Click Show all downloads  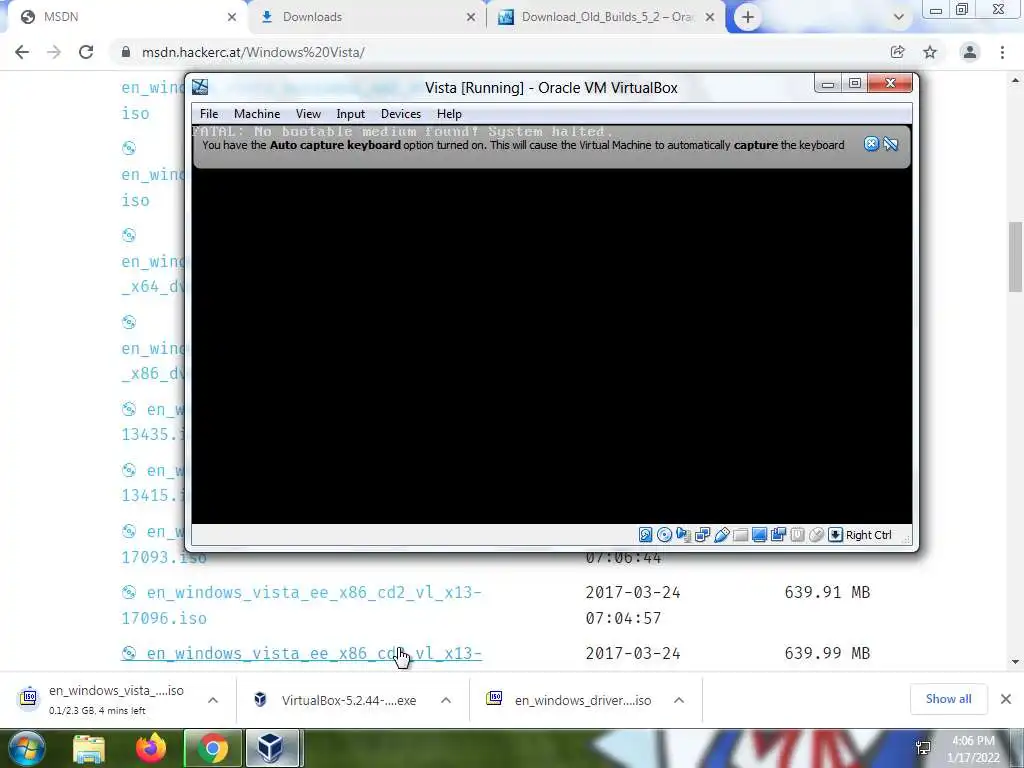(x=948, y=699)
